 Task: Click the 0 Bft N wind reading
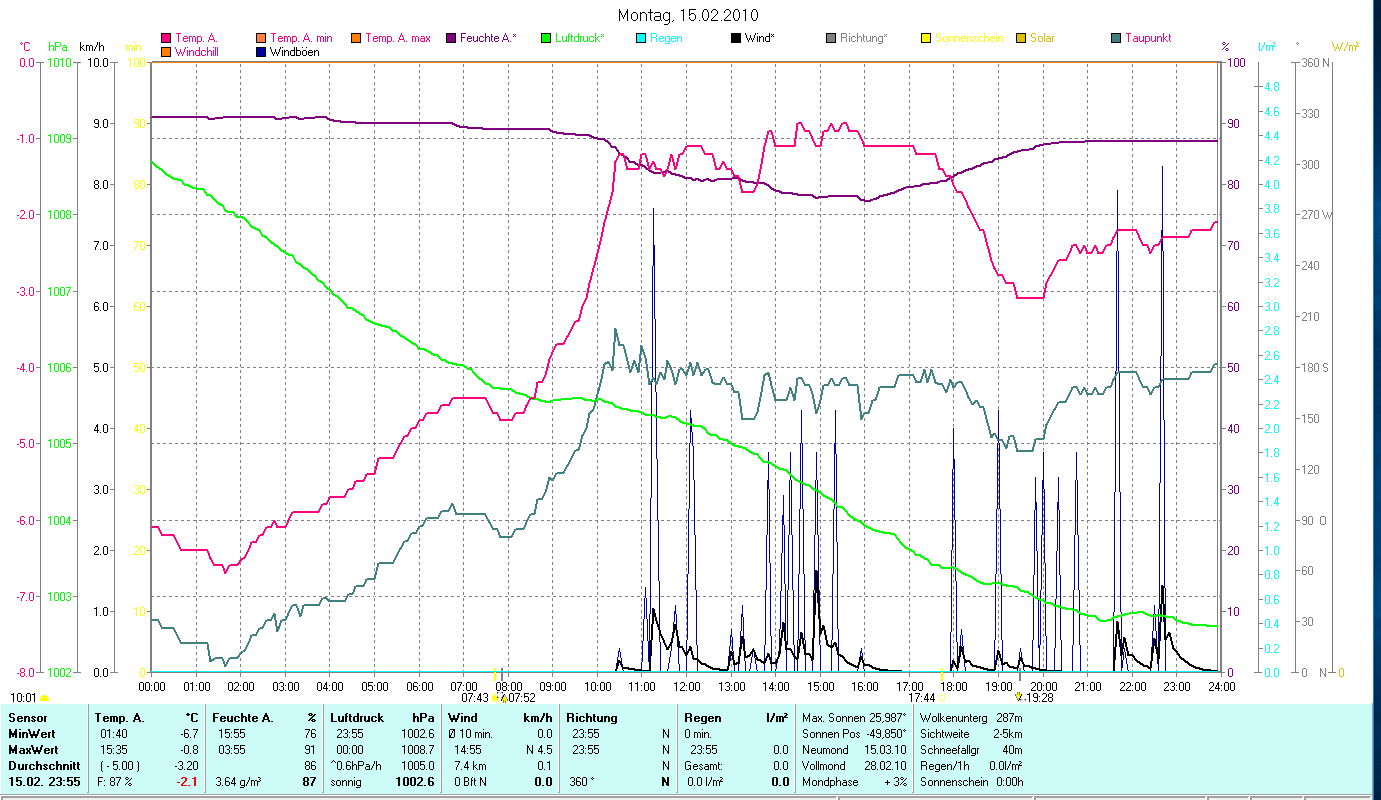pos(469,781)
